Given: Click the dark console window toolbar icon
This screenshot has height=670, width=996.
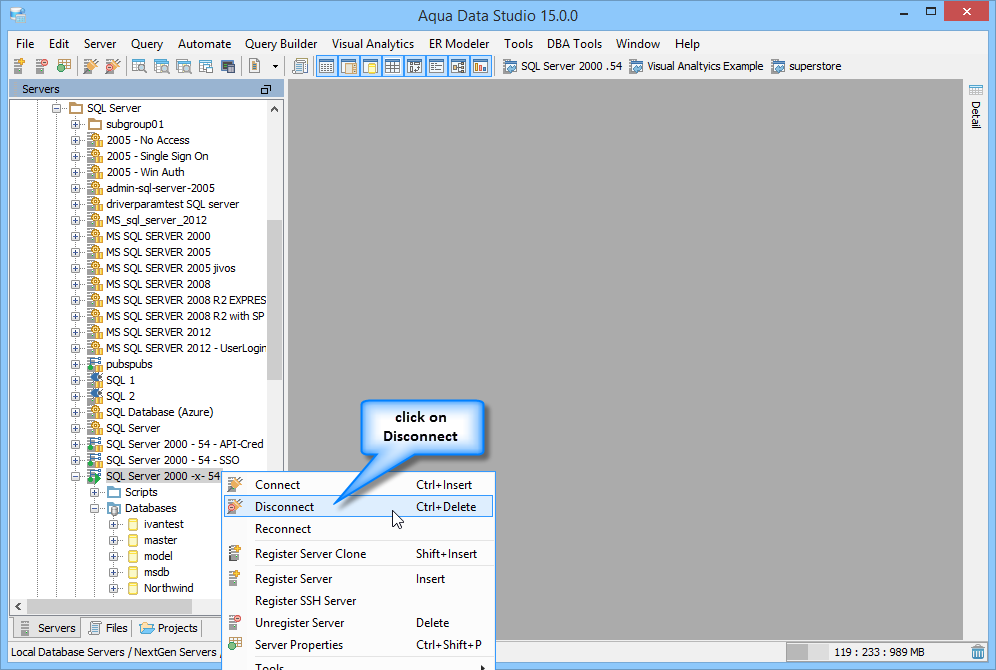Looking at the screenshot, I should (228, 65).
